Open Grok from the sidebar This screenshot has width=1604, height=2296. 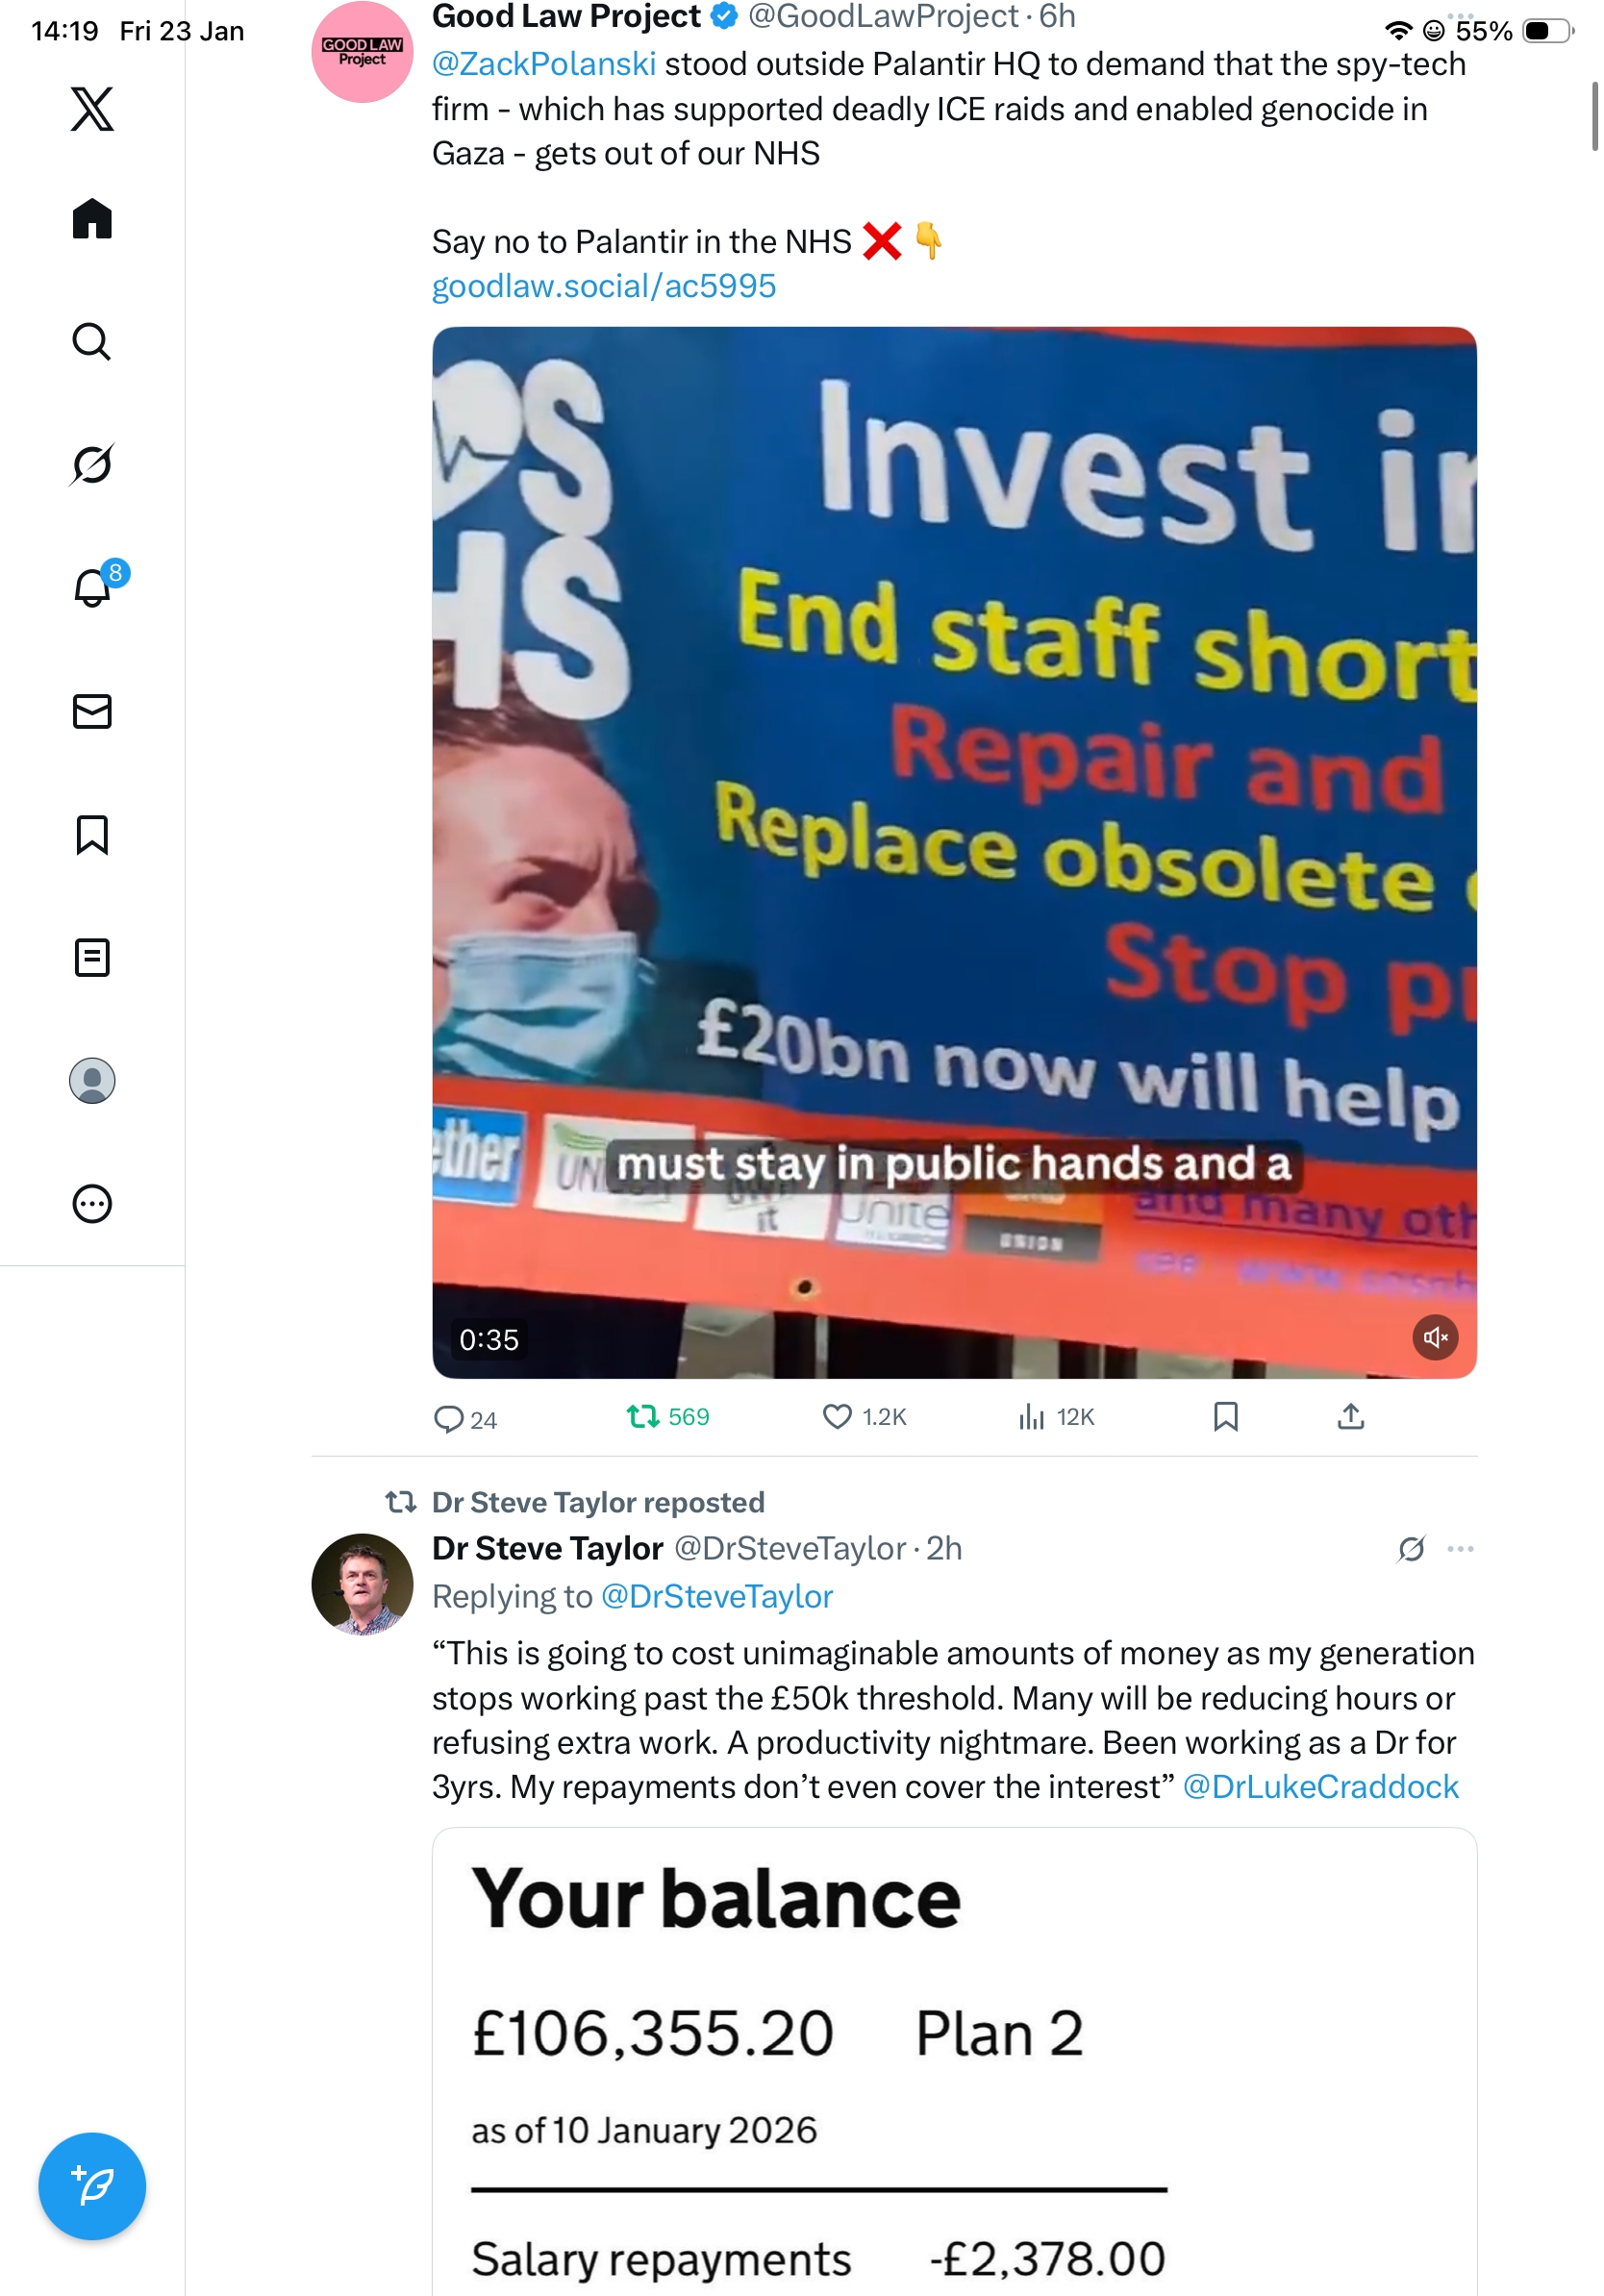pyautogui.click(x=92, y=464)
